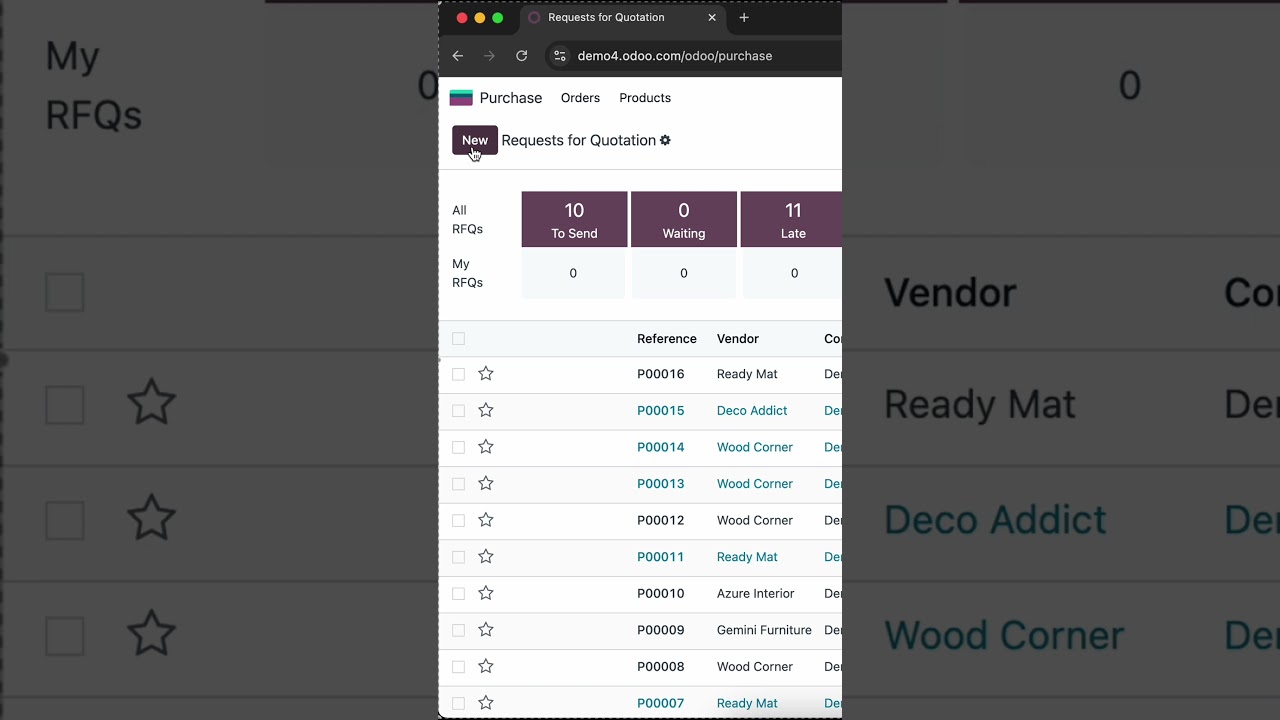This screenshot has height=720, width=1280.
Task: Select the checkbox for P00014
Action: 458,447
